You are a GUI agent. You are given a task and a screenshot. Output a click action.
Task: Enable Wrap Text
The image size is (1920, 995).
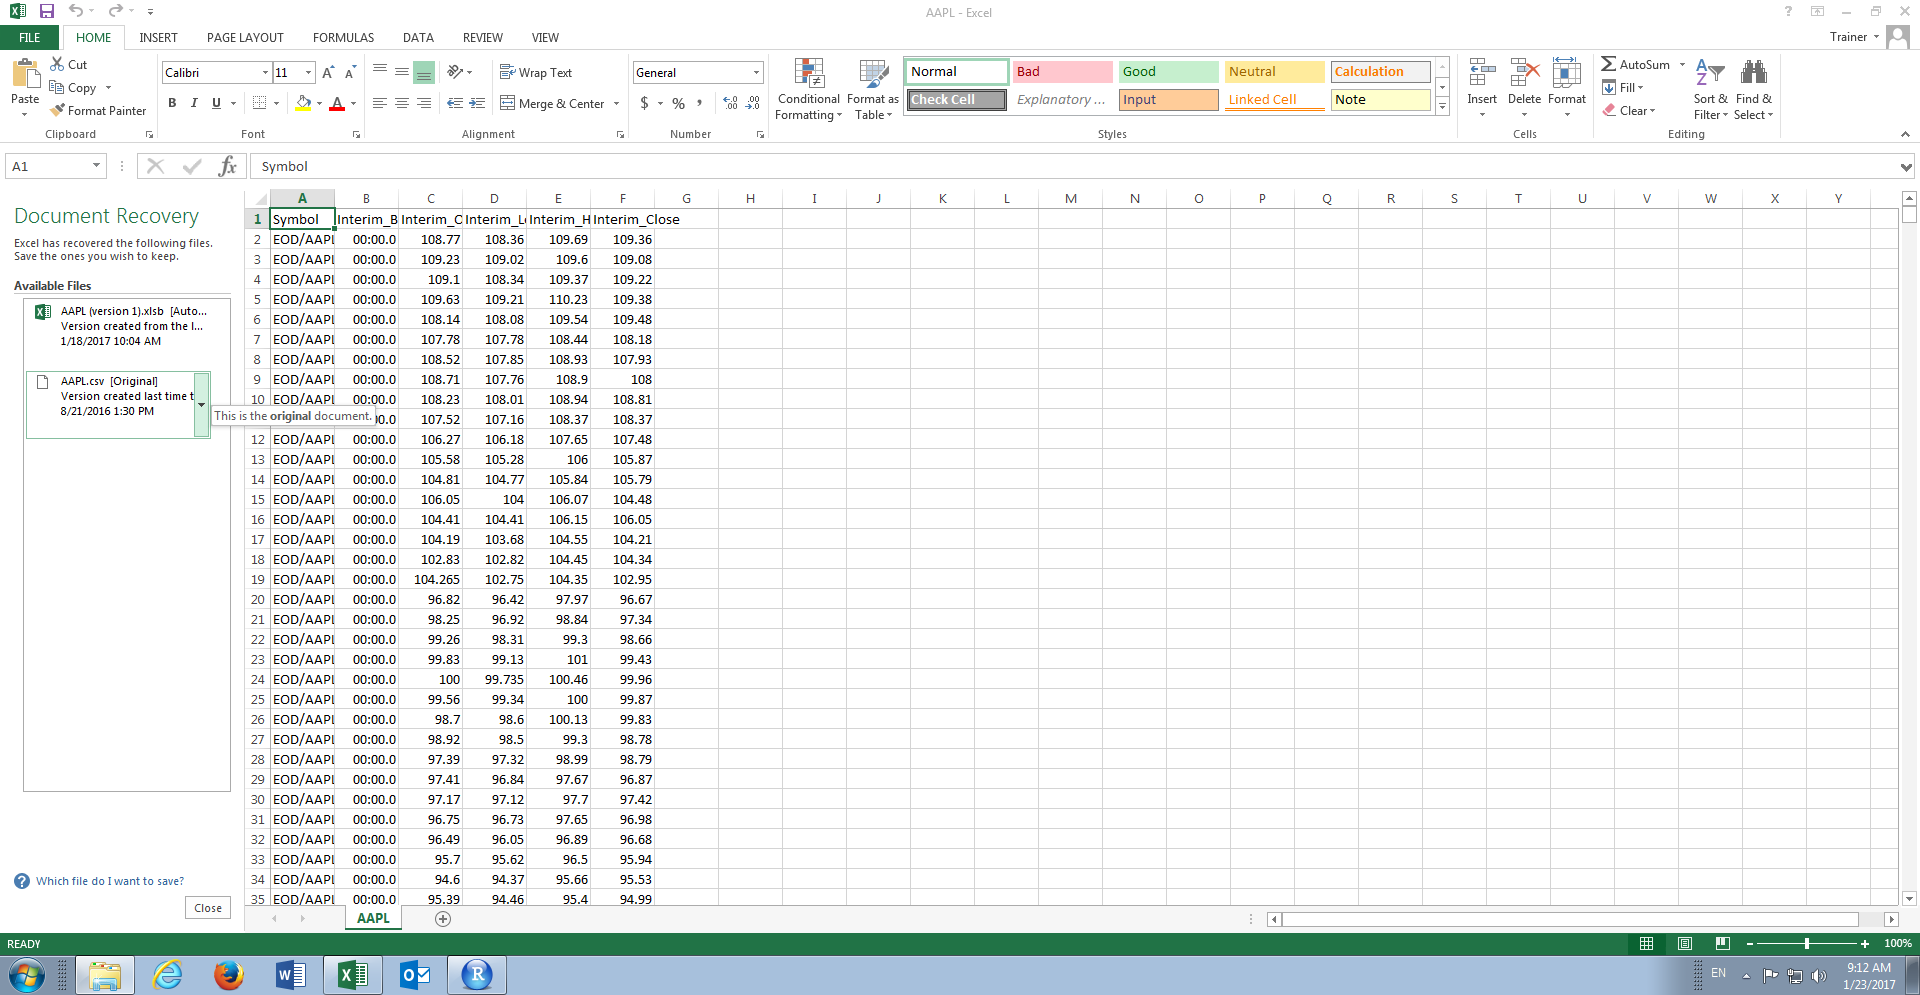537,71
